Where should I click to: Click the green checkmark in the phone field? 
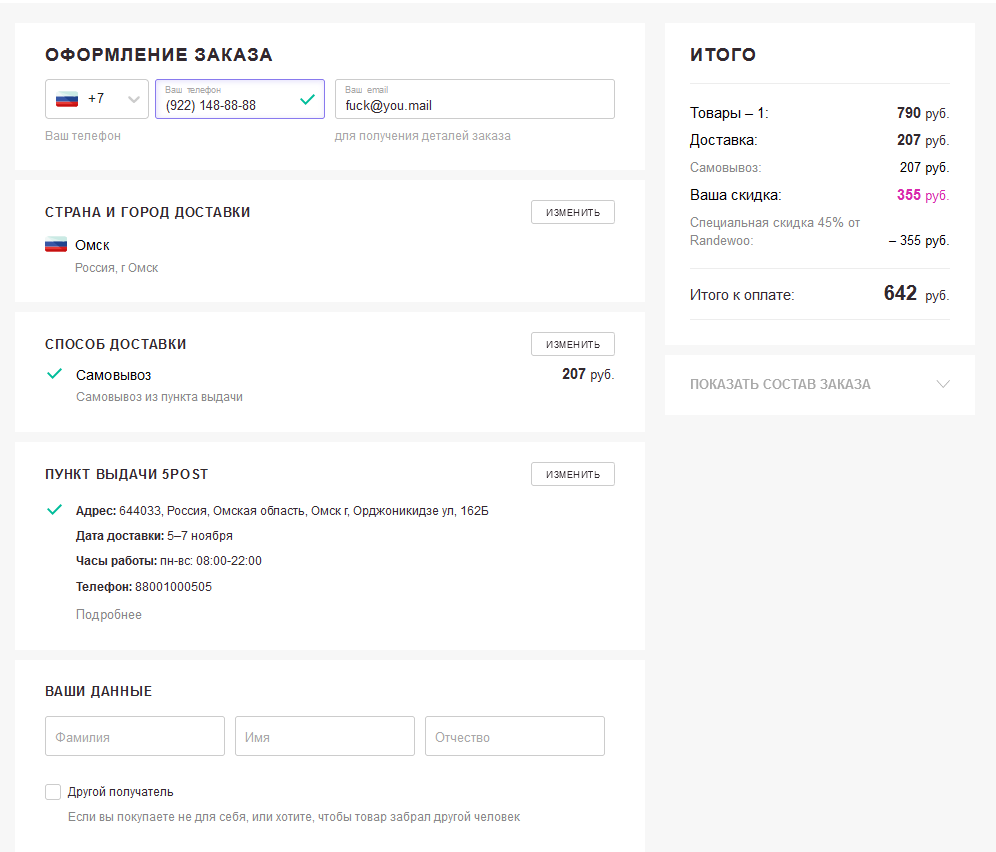(307, 99)
